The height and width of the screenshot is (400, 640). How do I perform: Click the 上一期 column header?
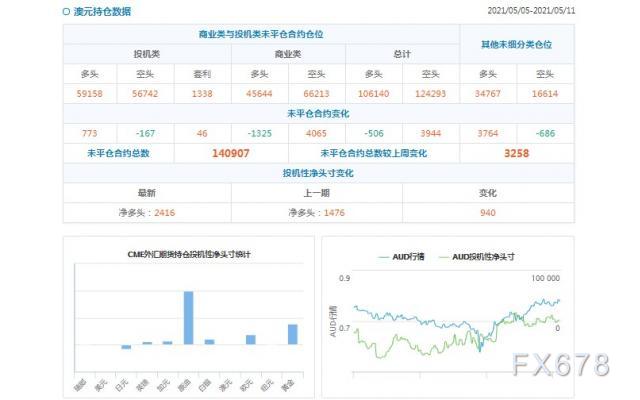coord(316,193)
